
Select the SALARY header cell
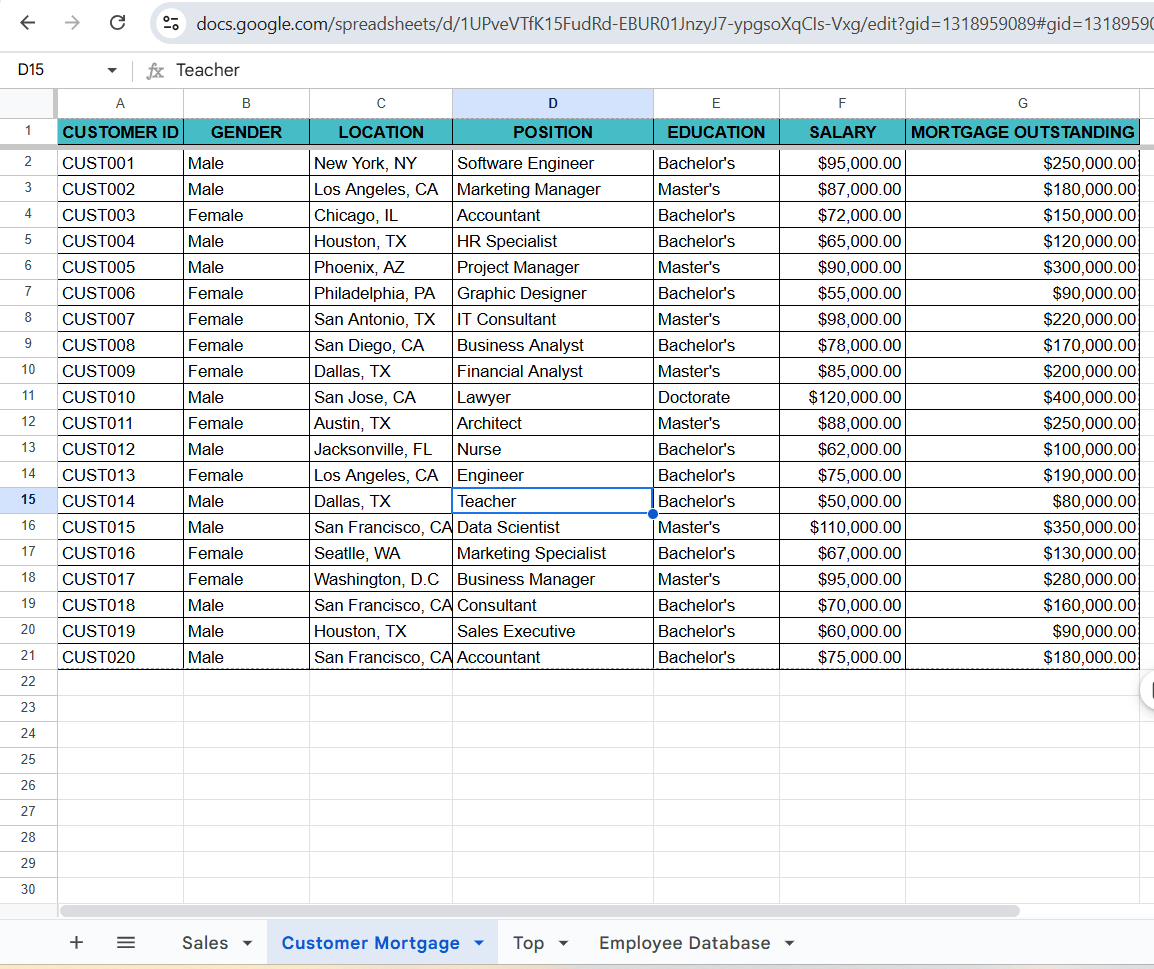tap(842, 132)
